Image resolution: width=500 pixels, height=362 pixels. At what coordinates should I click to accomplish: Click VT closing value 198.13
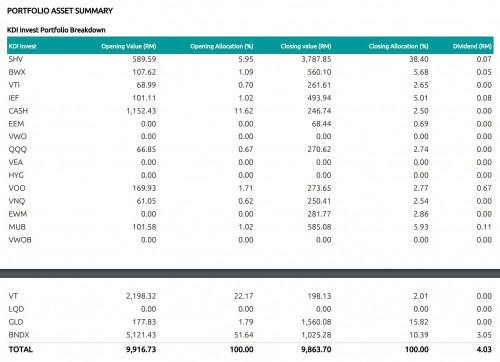point(319,296)
